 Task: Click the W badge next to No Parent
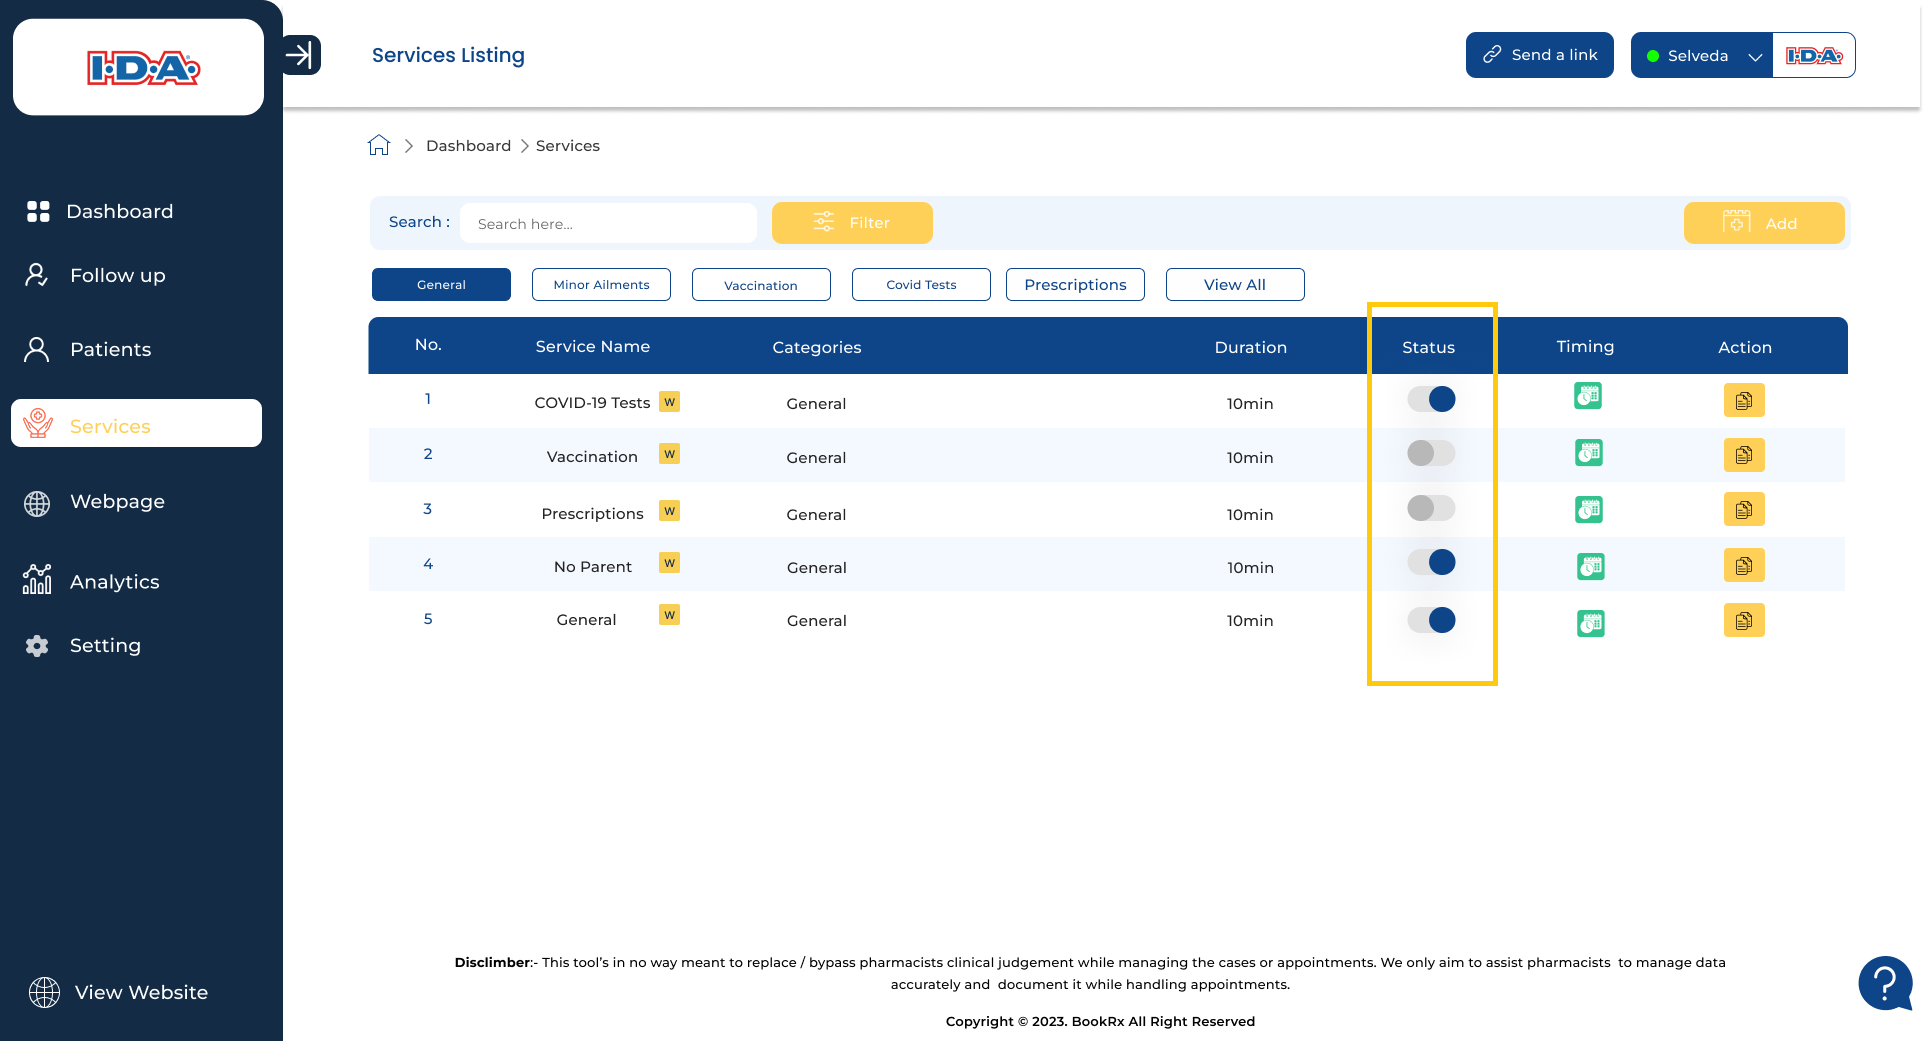click(x=669, y=563)
